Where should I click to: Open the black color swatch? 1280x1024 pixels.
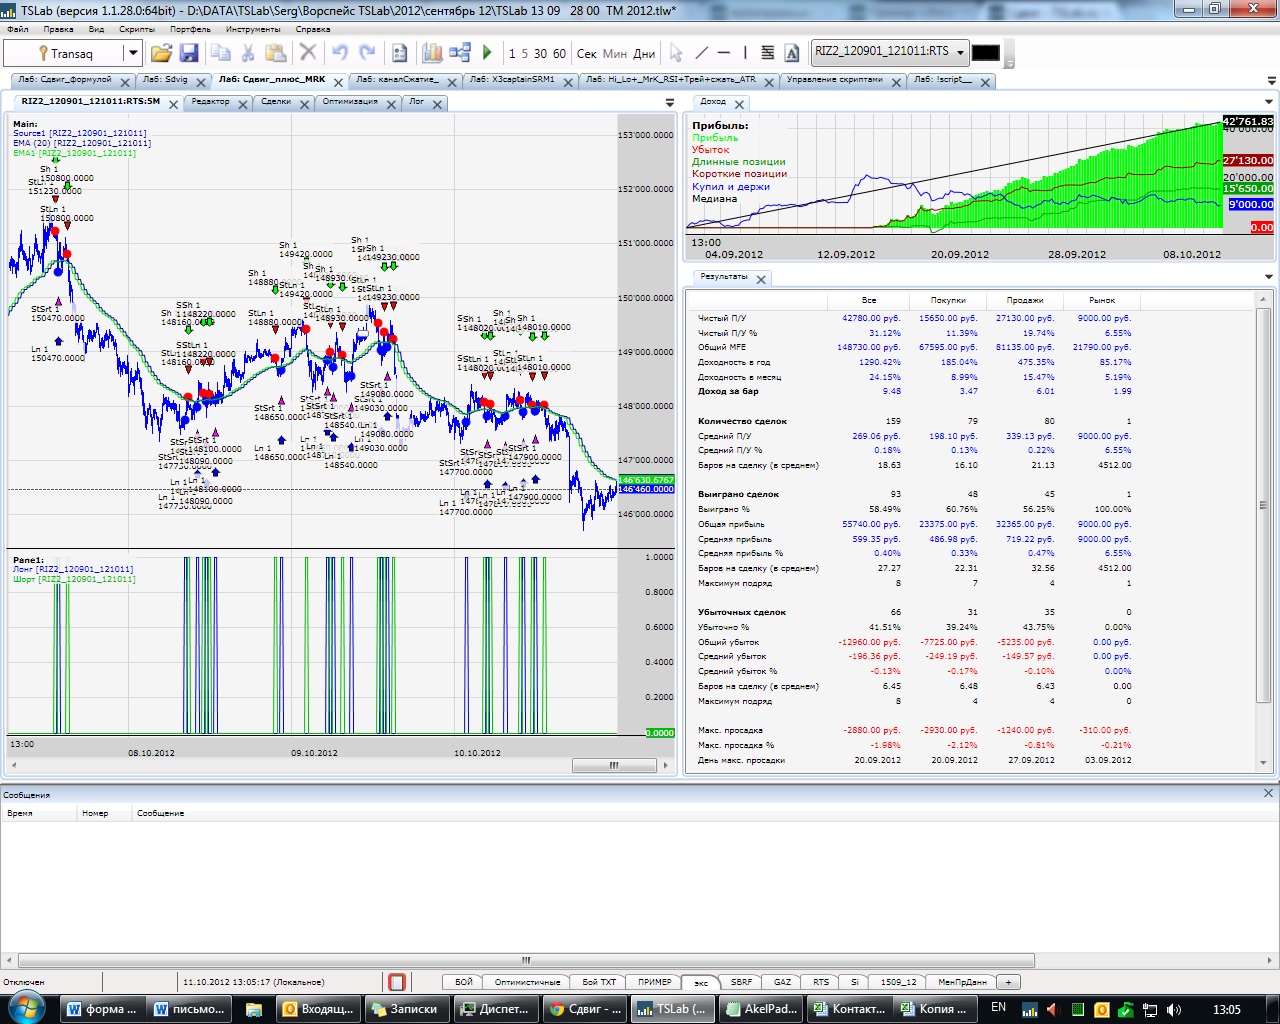pyautogui.click(x=986, y=52)
